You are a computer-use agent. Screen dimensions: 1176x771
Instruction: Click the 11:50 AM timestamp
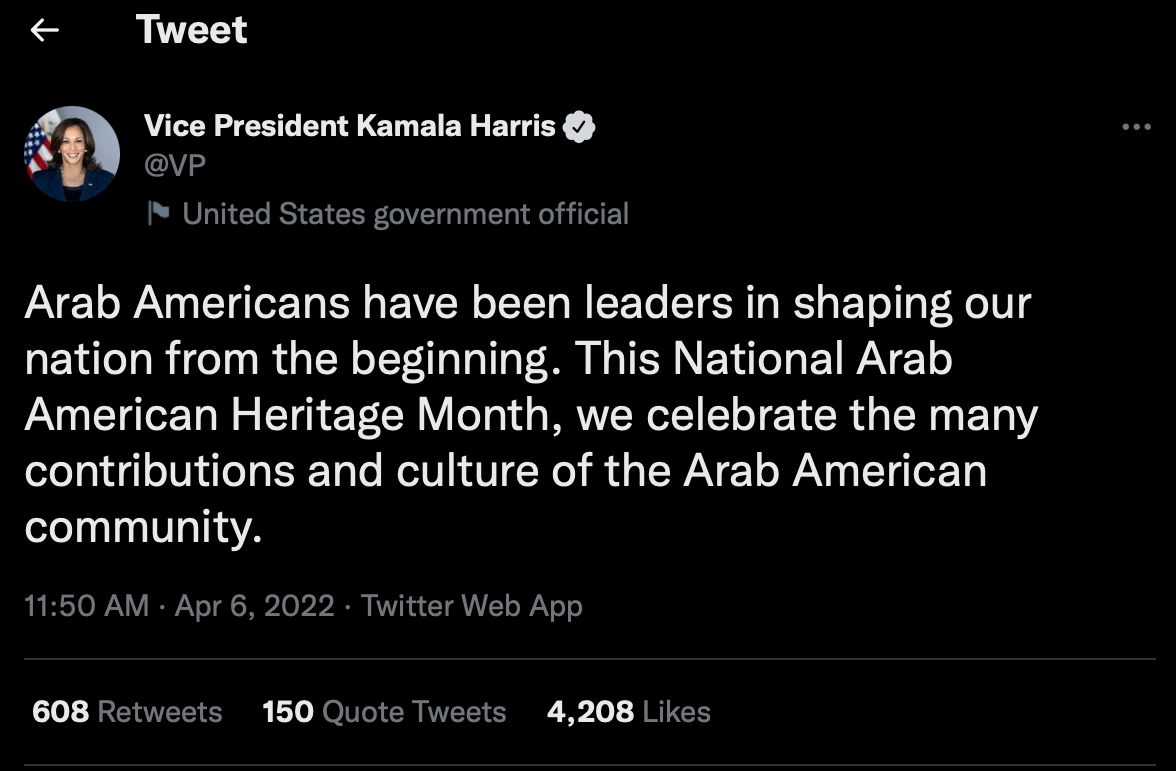(x=87, y=606)
